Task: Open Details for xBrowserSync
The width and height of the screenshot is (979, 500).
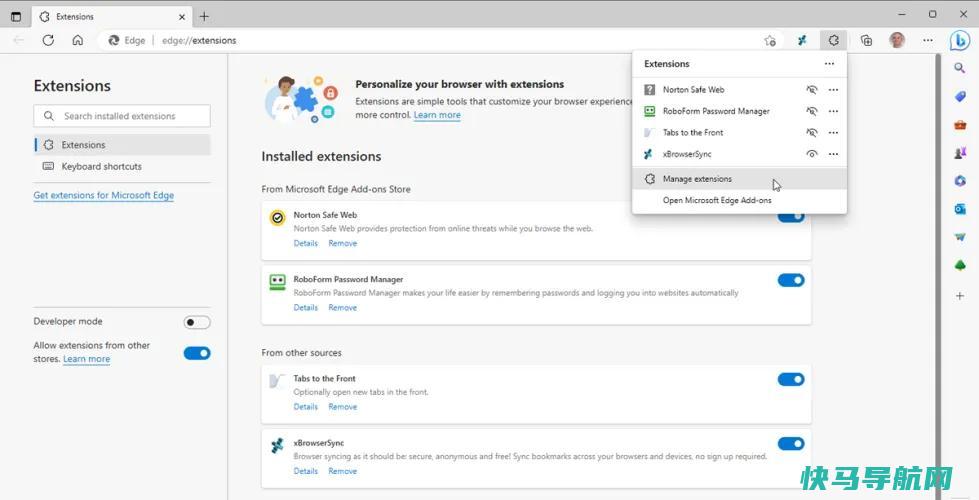Action: tap(306, 471)
